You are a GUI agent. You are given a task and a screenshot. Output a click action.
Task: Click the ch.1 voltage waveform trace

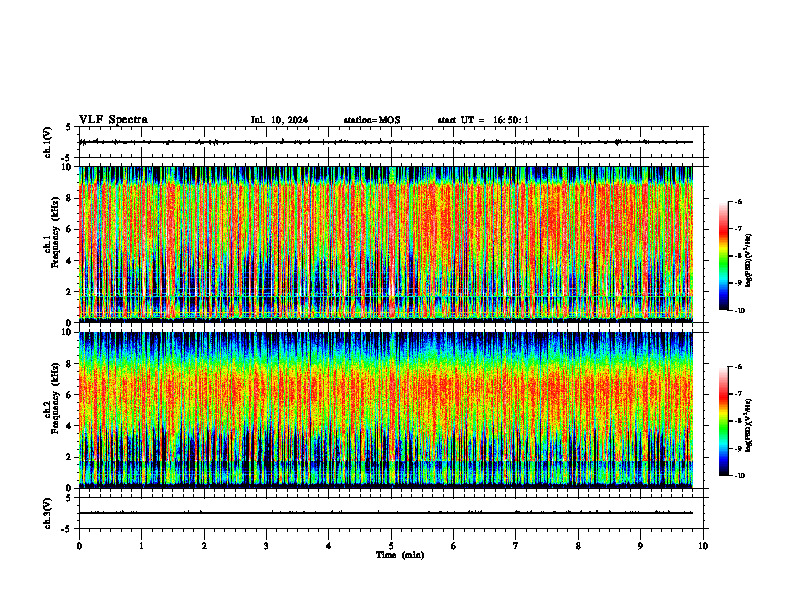click(x=386, y=142)
